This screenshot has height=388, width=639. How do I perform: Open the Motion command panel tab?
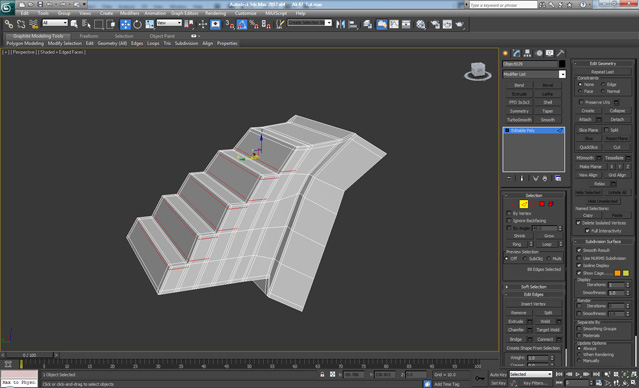click(539, 53)
